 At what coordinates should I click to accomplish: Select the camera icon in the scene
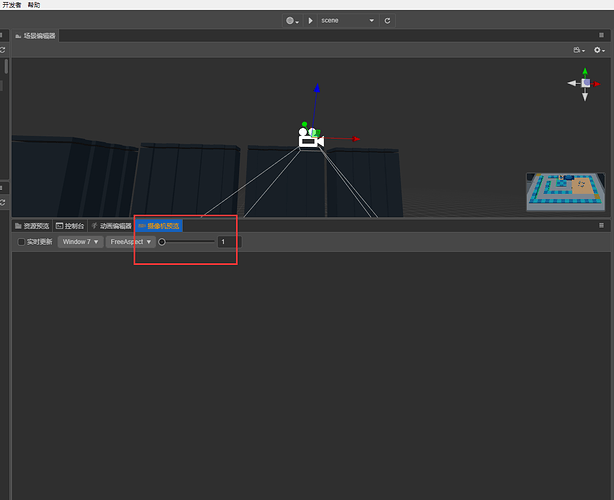311,138
